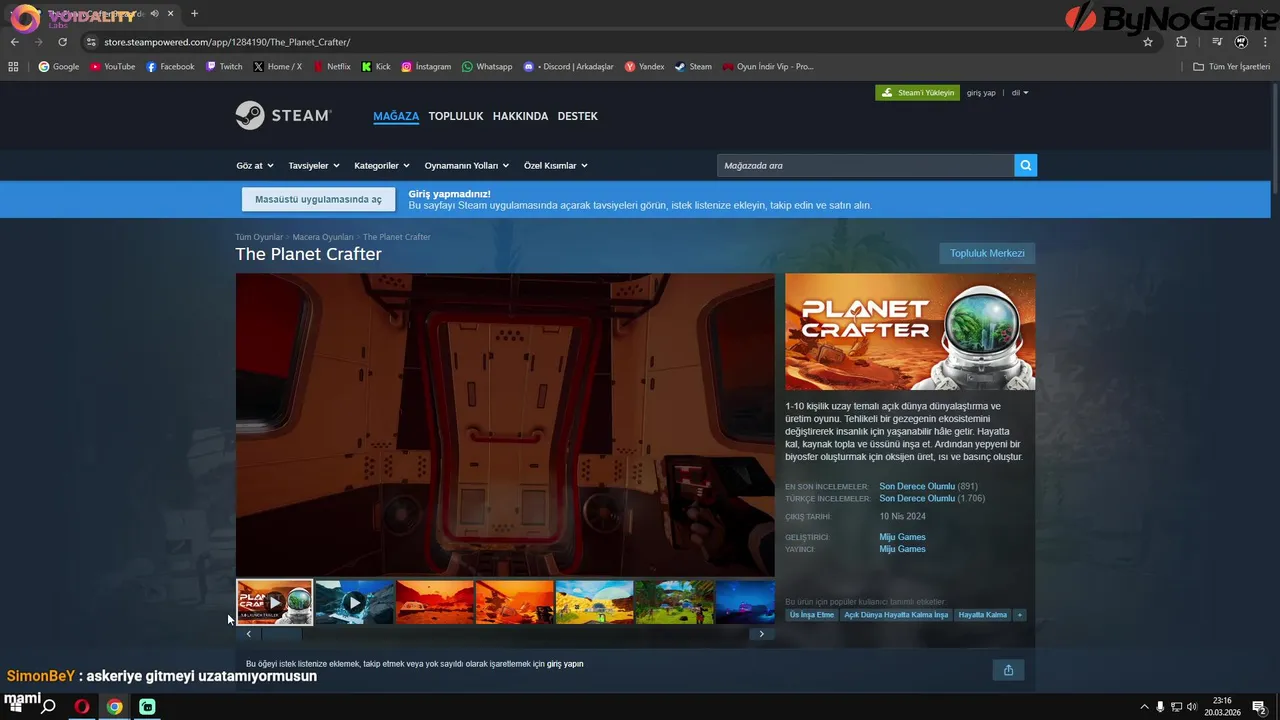Image resolution: width=1280 pixels, height=720 pixels.
Task: Open the Facebook bookmark
Action: [170, 67]
